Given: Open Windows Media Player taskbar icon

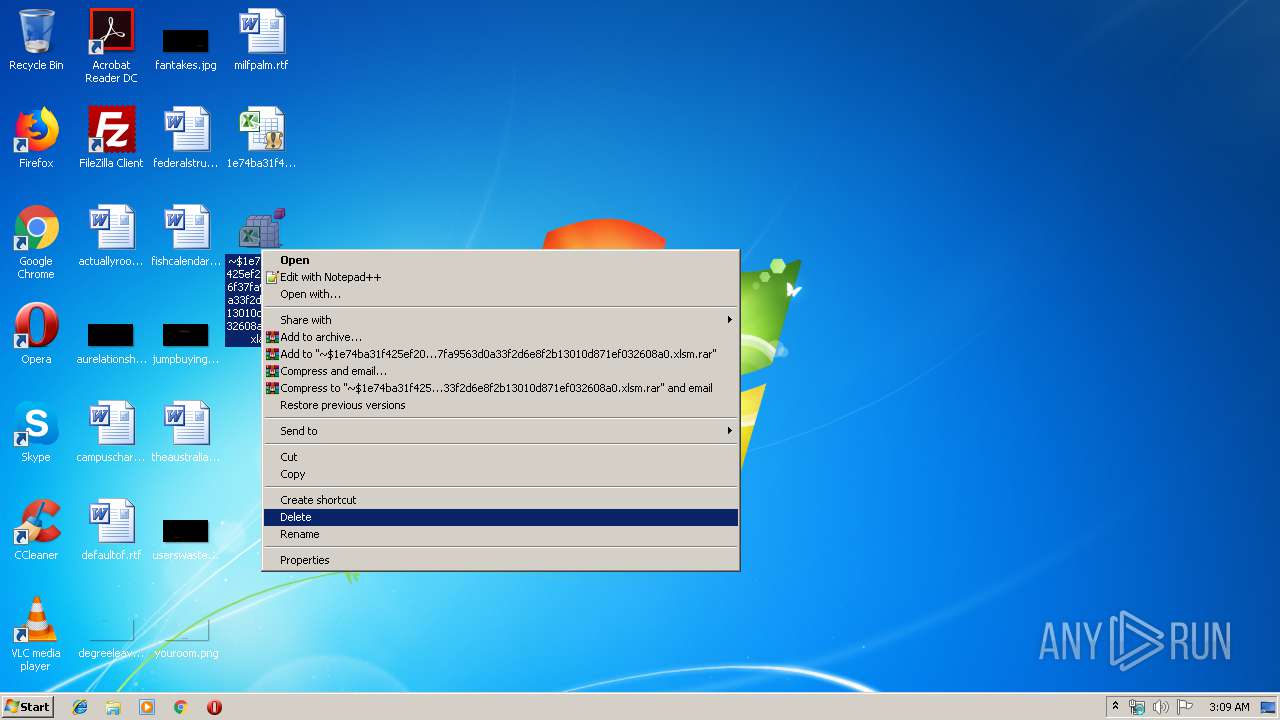Looking at the screenshot, I should tap(147, 707).
